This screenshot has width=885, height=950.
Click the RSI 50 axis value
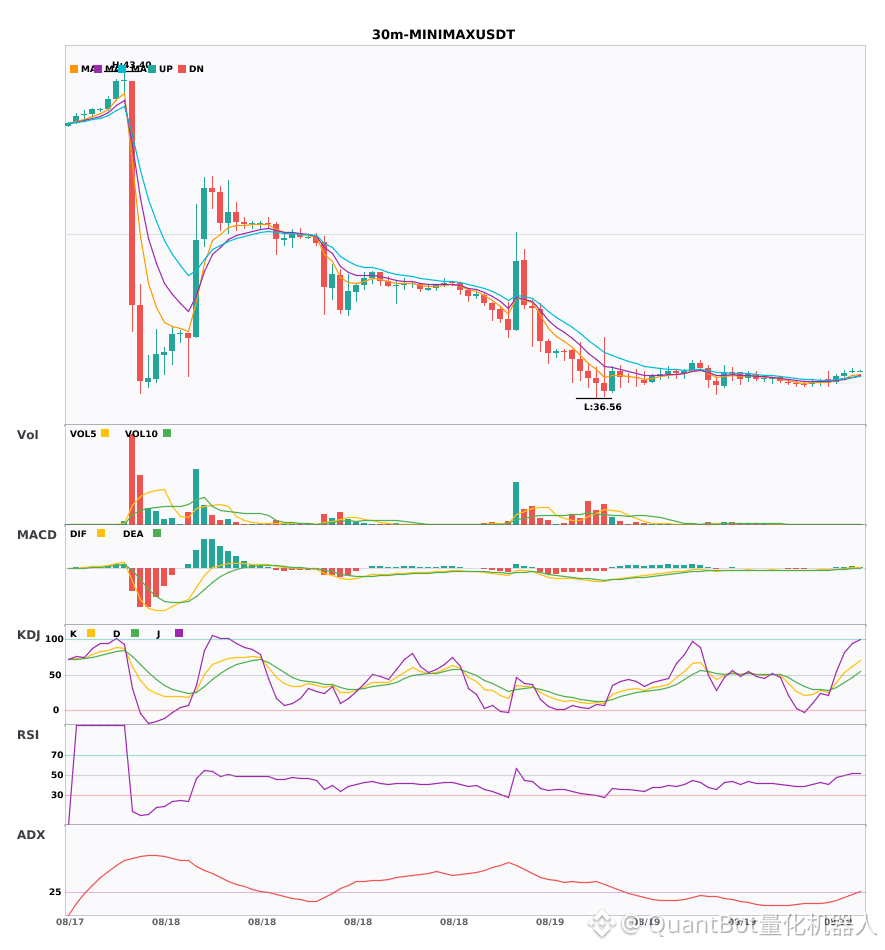click(x=57, y=775)
